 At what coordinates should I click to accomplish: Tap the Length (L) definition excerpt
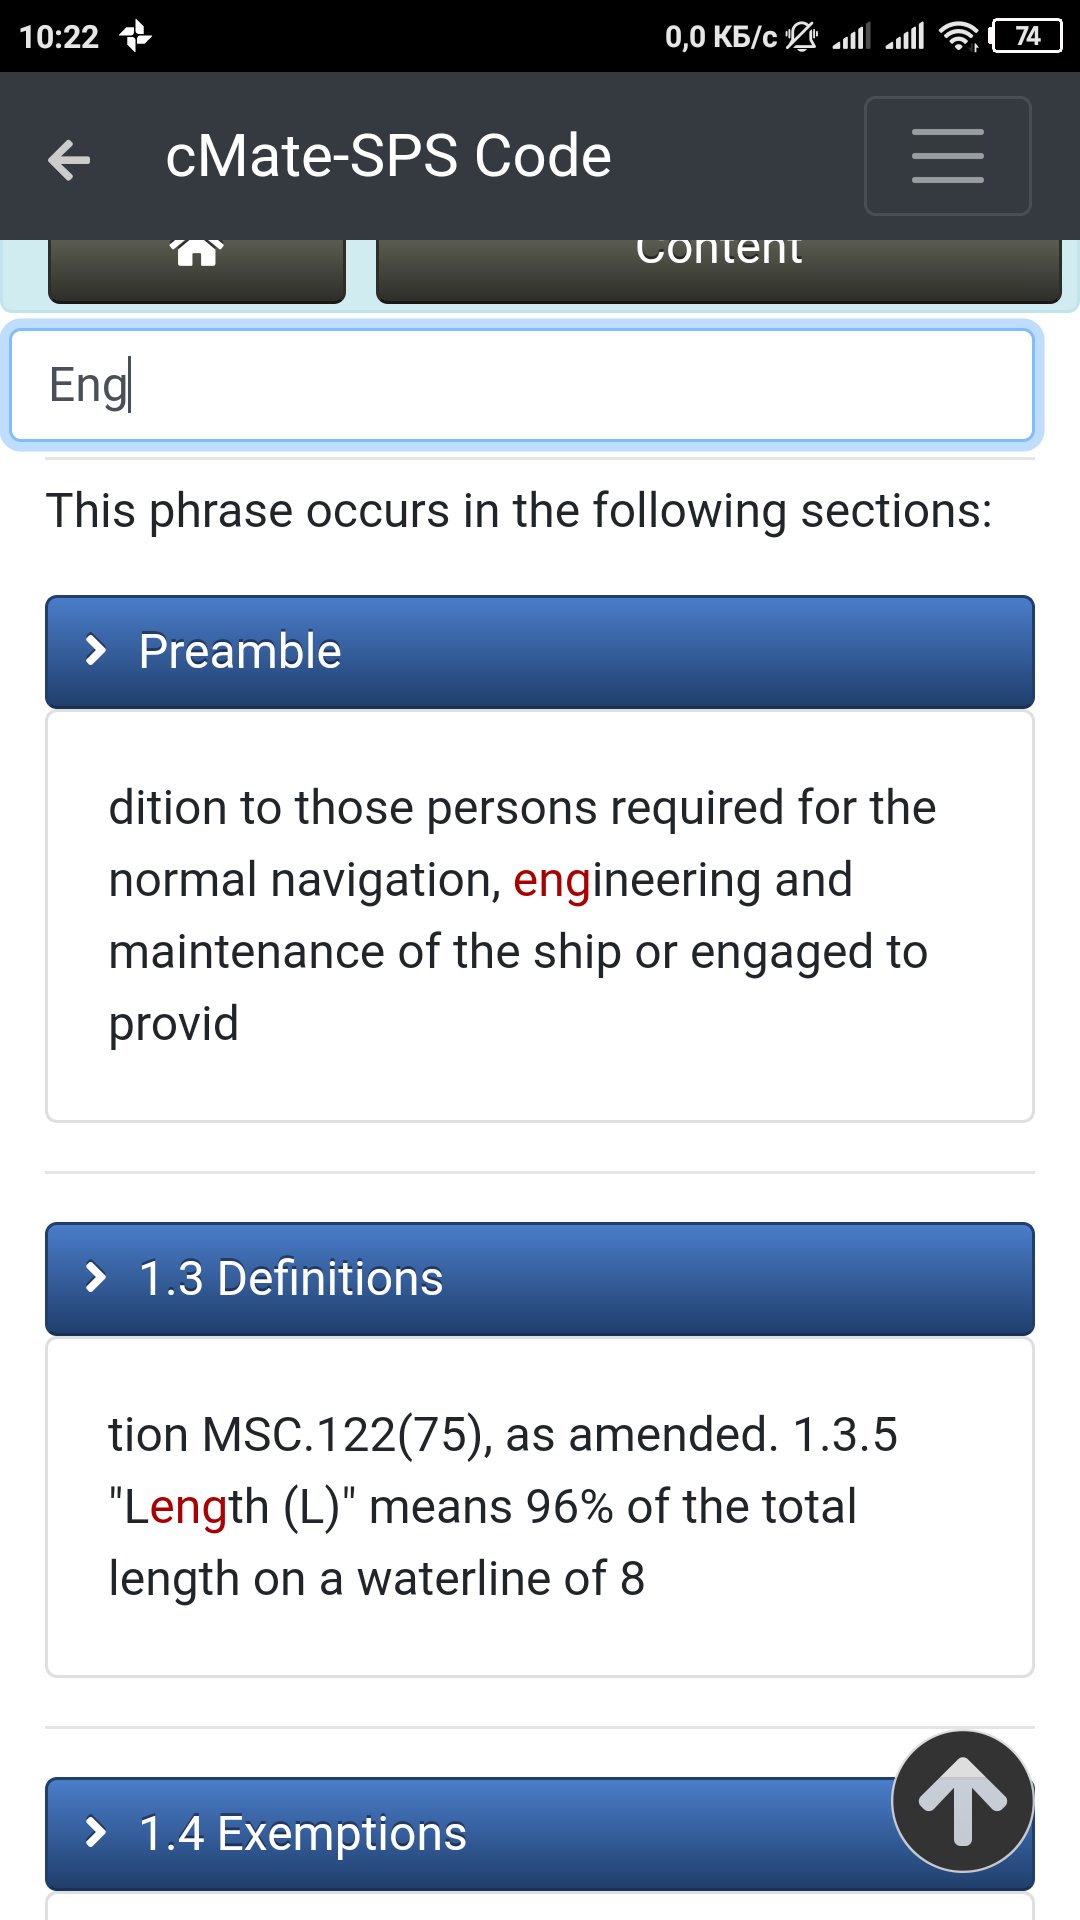(x=500, y=1507)
